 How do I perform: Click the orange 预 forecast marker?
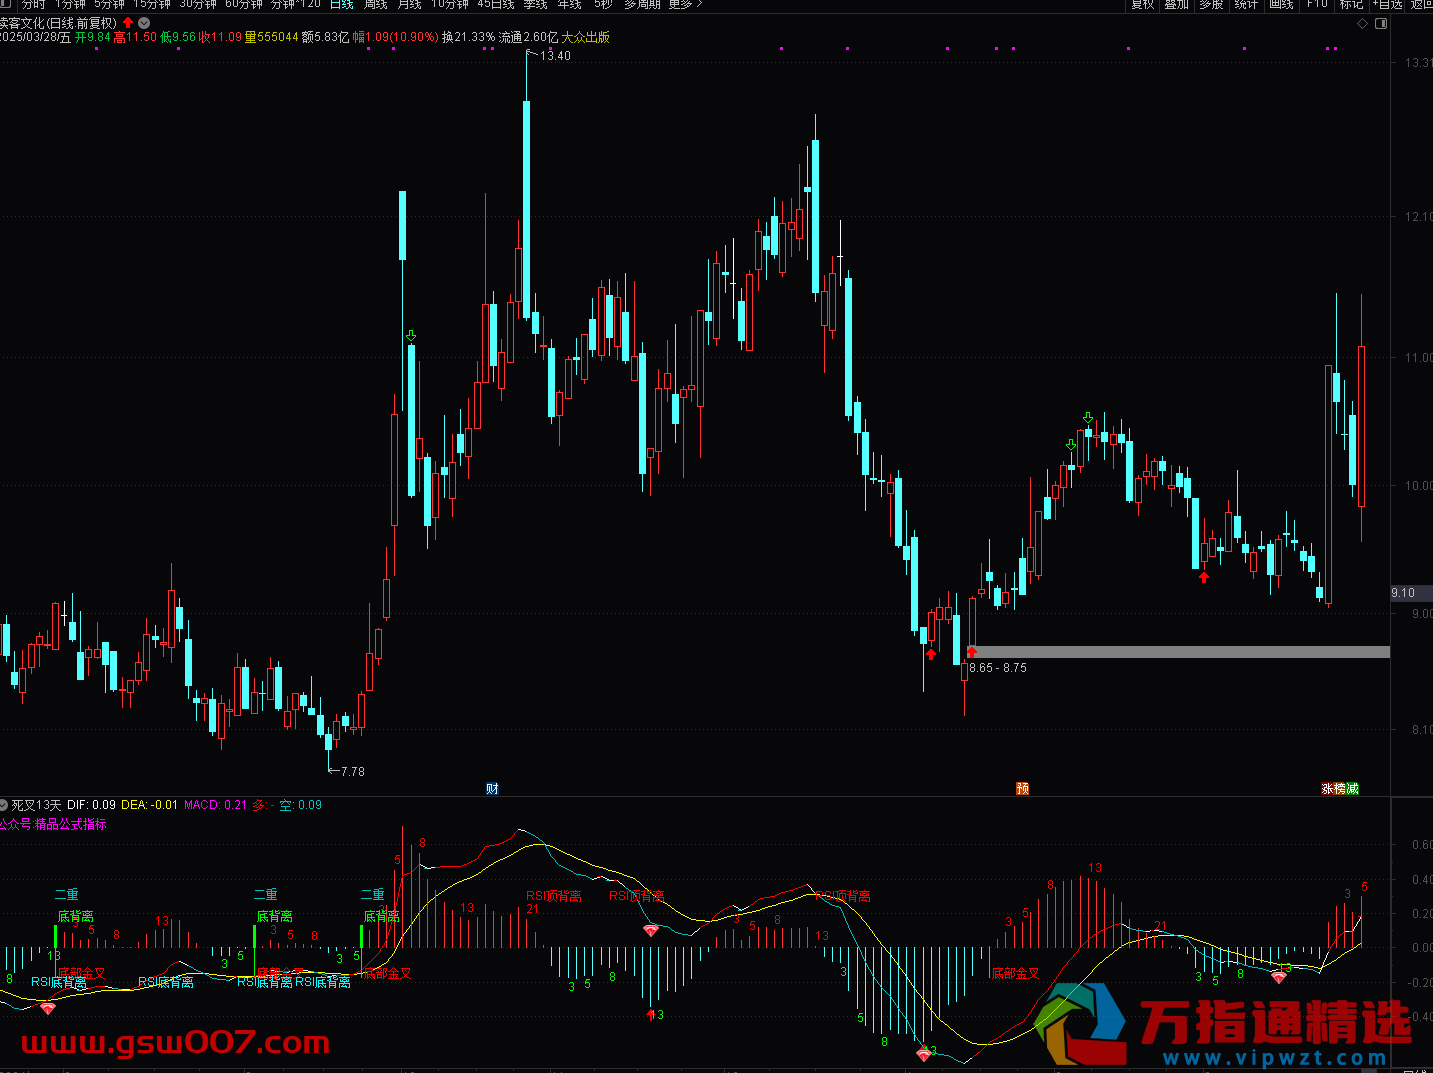click(x=1022, y=789)
